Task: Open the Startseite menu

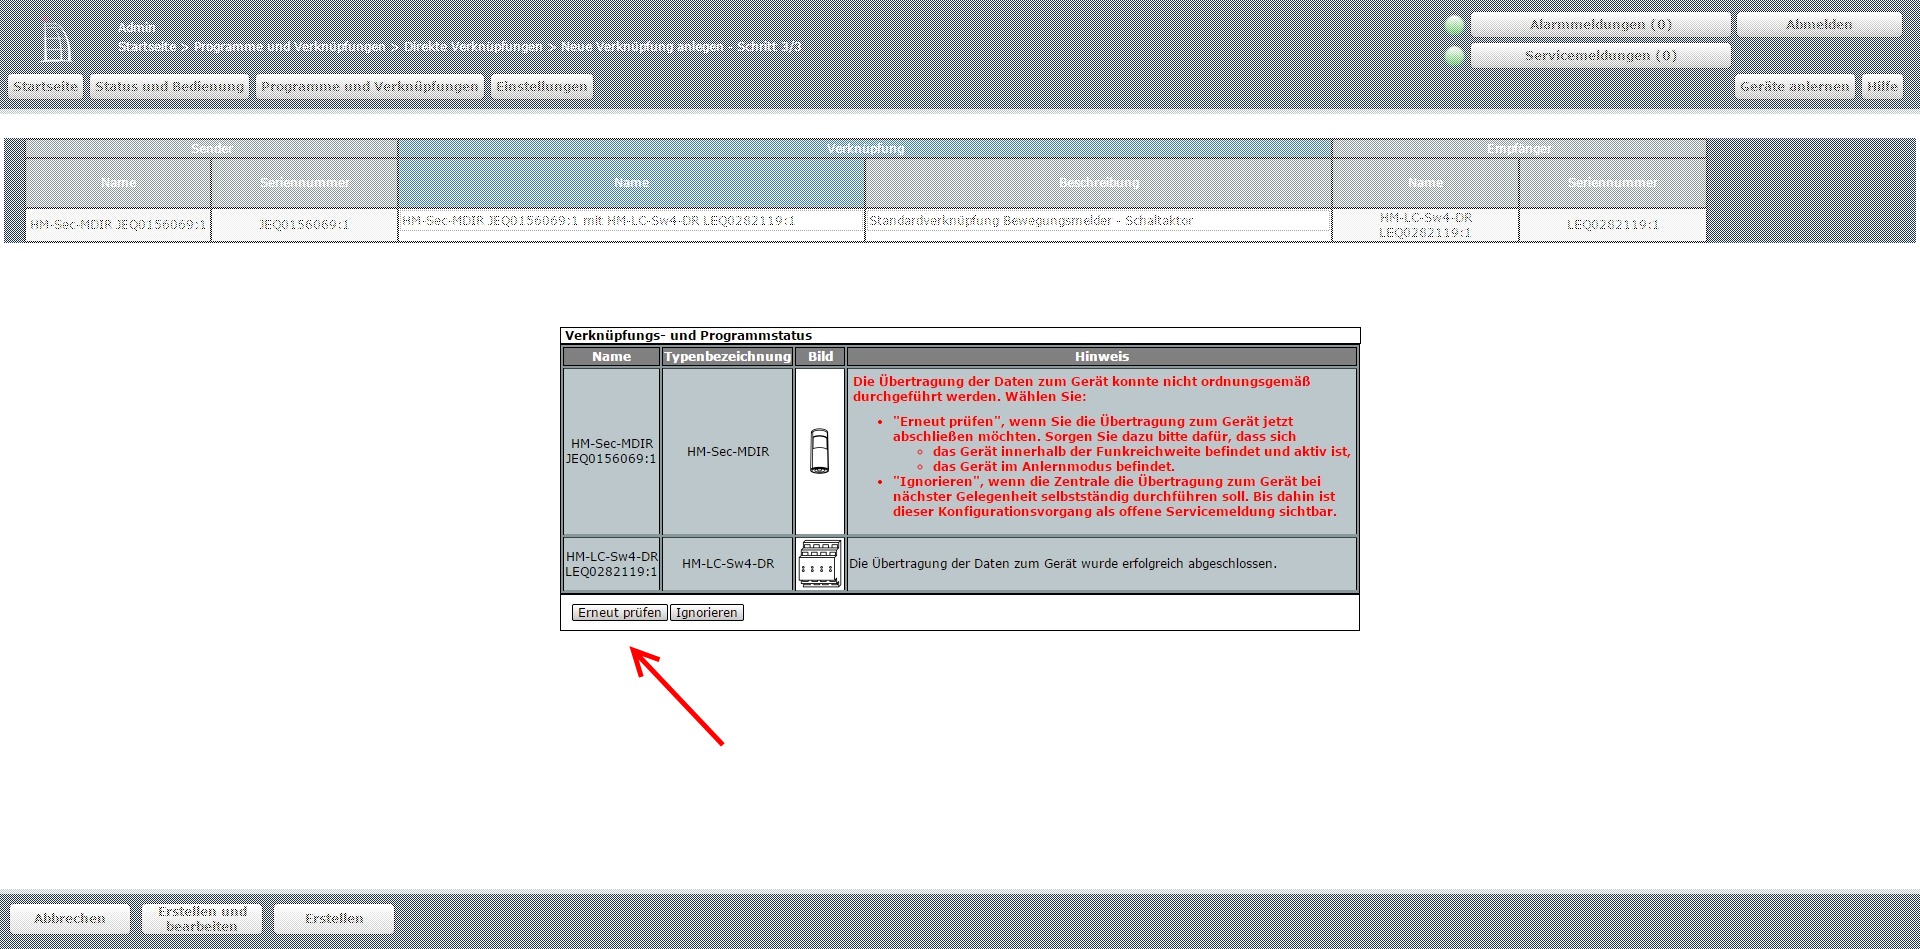Action: tap(45, 87)
